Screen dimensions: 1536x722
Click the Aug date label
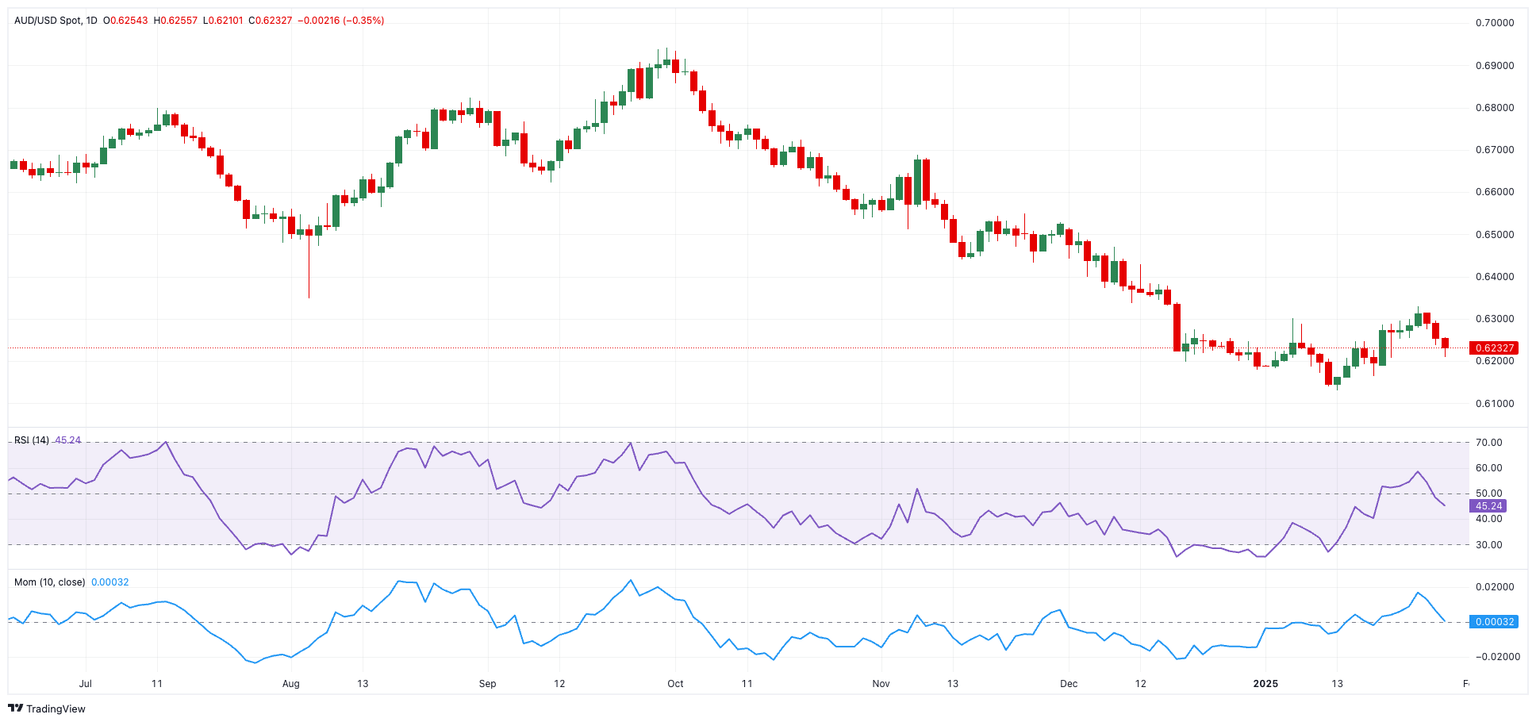pos(291,684)
